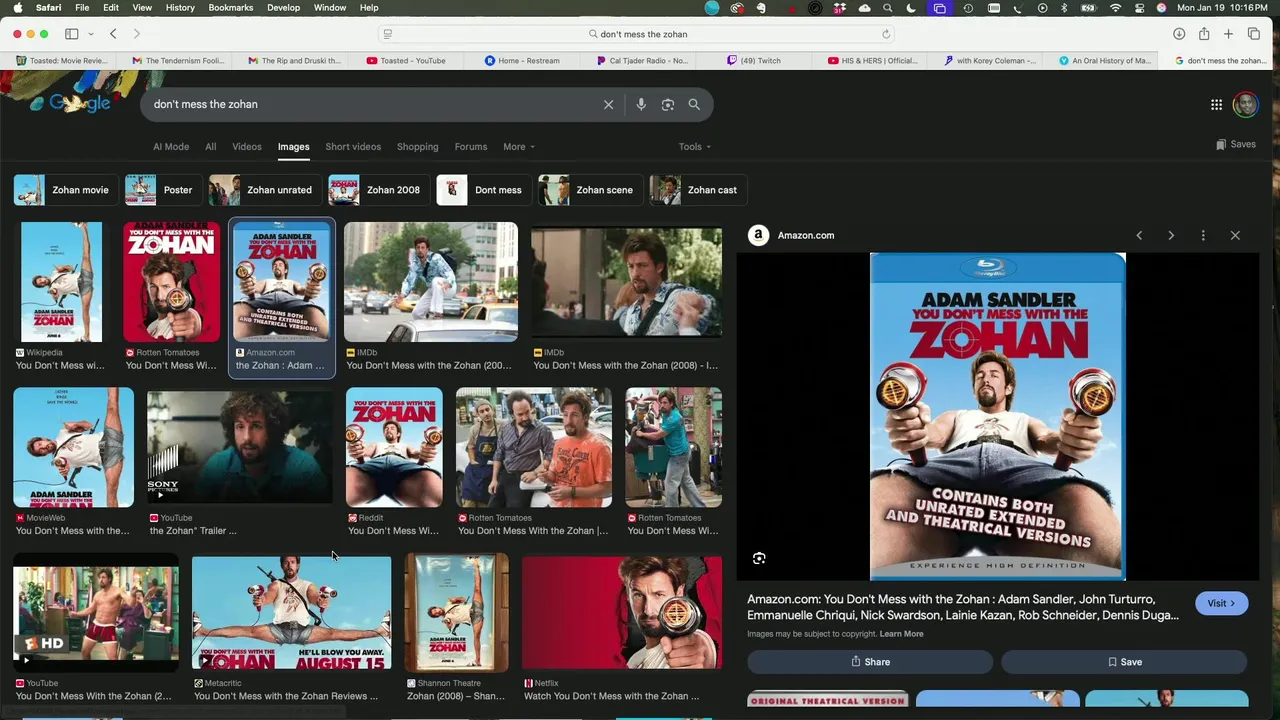Image resolution: width=1280 pixels, height=720 pixels.
Task: Go back in Safari
Action: coord(113,34)
